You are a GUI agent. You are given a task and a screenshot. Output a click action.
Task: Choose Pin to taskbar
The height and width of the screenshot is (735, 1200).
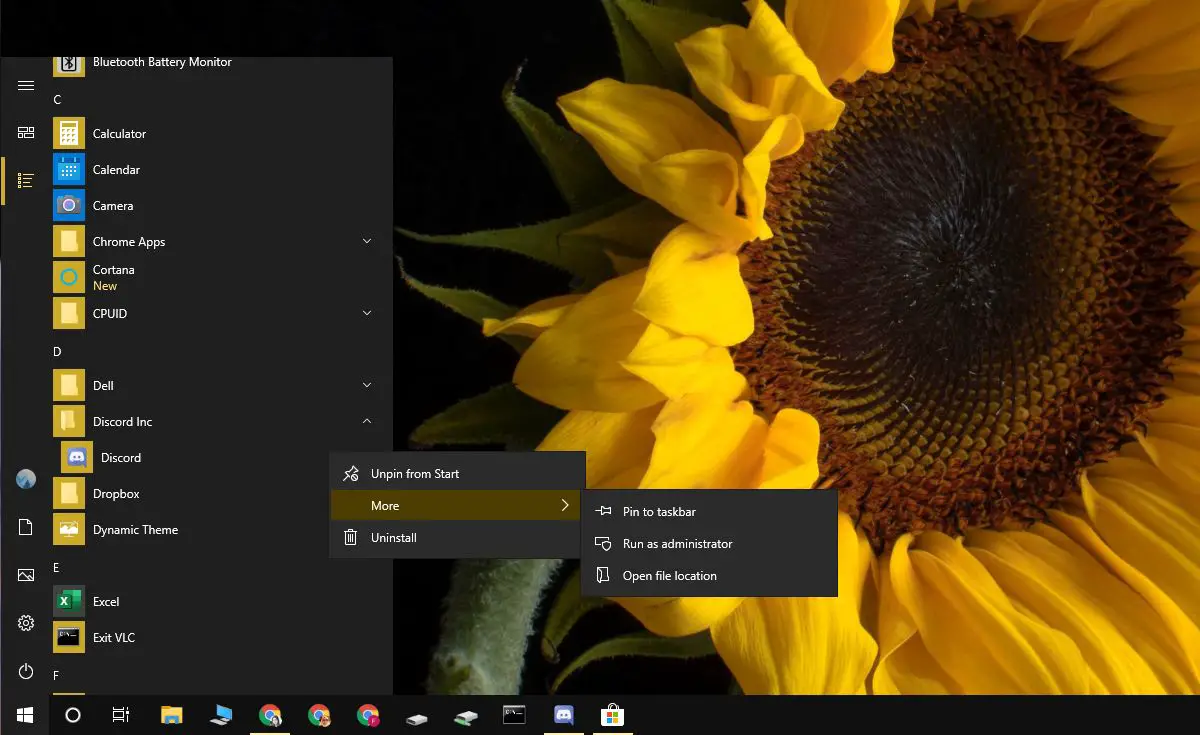click(658, 512)
